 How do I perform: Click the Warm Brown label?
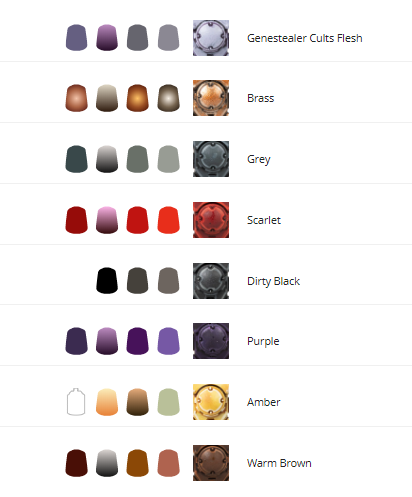click(279, 463)
